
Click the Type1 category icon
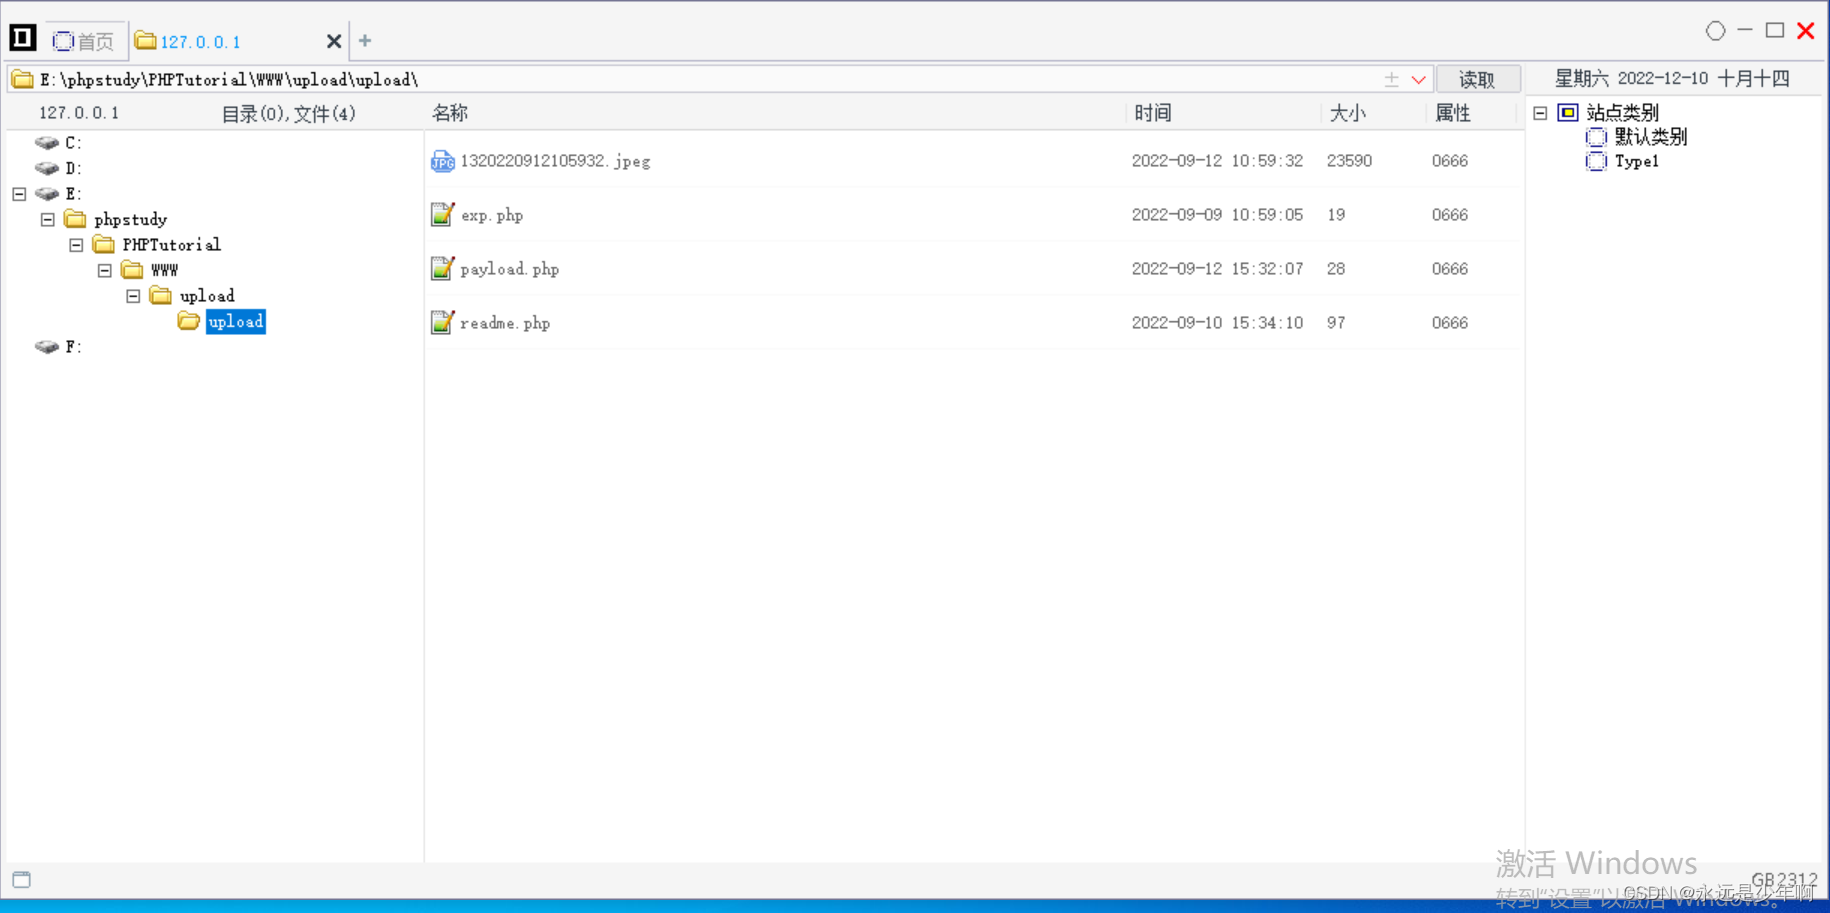(x=1596, y=161)
